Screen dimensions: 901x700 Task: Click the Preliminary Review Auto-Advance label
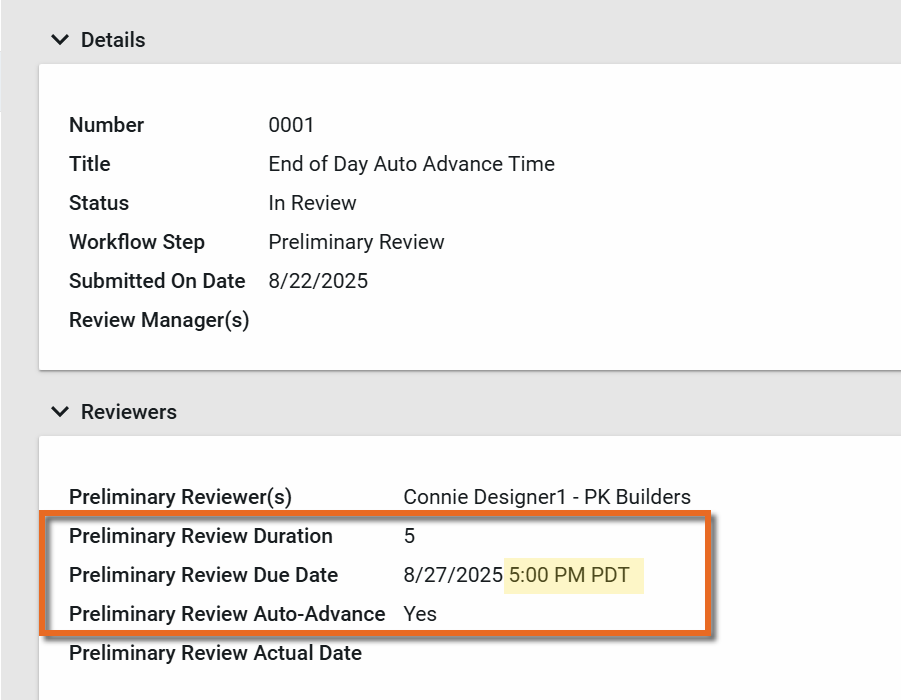[227, 614]
